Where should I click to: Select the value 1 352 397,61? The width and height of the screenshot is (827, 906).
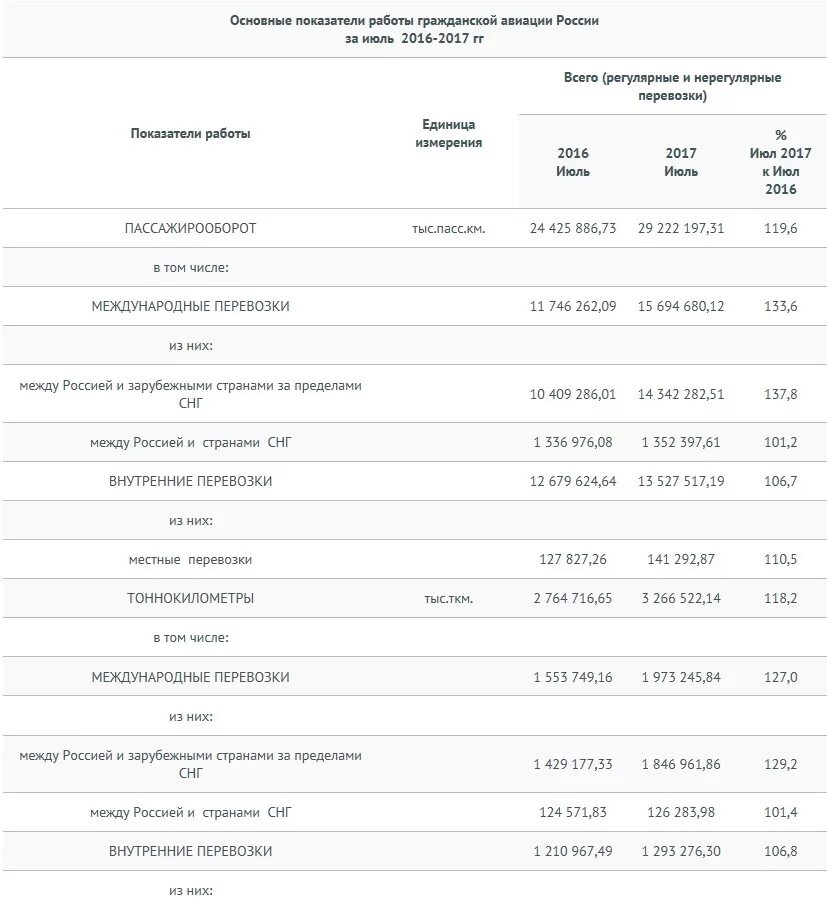click(681, 443)
